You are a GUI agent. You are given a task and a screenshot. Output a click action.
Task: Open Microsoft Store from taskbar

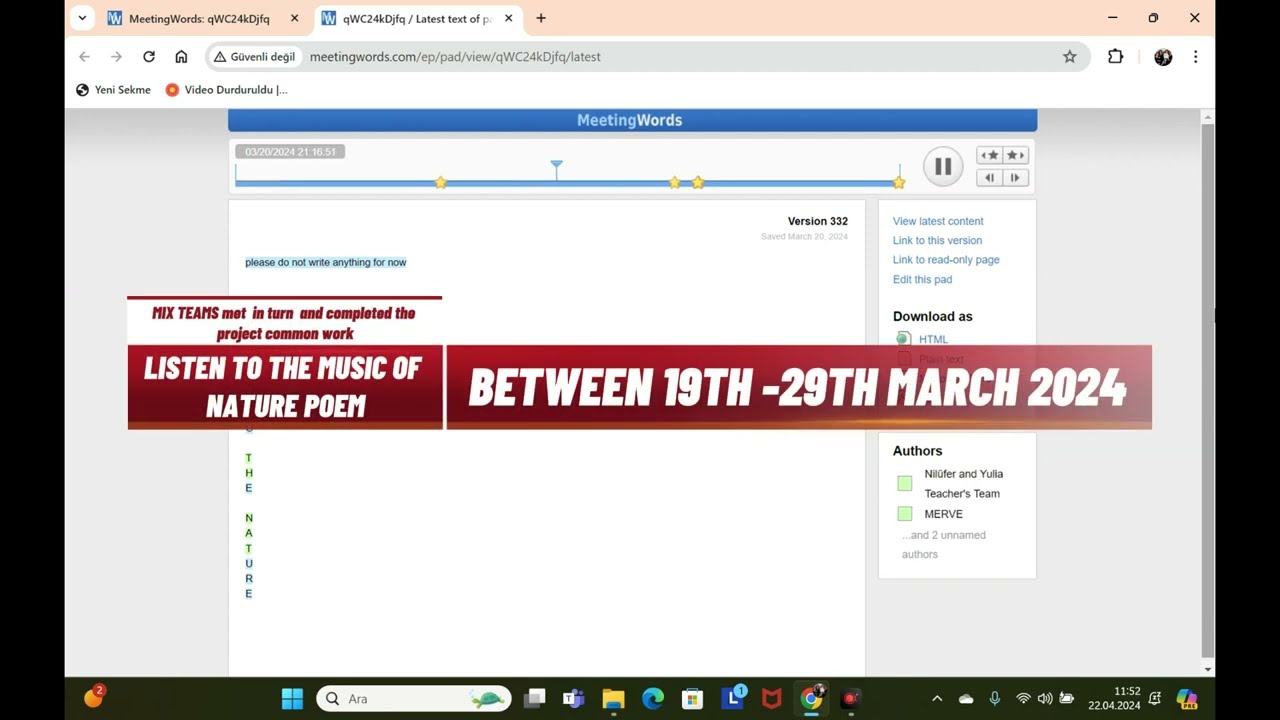click(692, 699)
